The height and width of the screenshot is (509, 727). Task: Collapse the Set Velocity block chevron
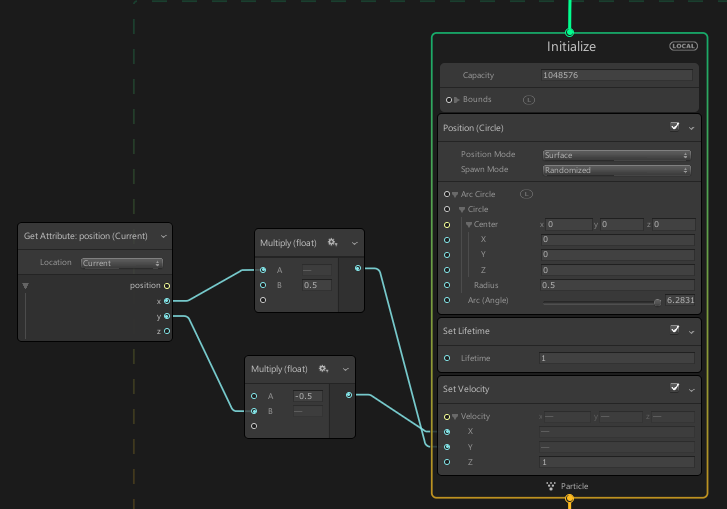pyautogui.click(x=691, y=390)
